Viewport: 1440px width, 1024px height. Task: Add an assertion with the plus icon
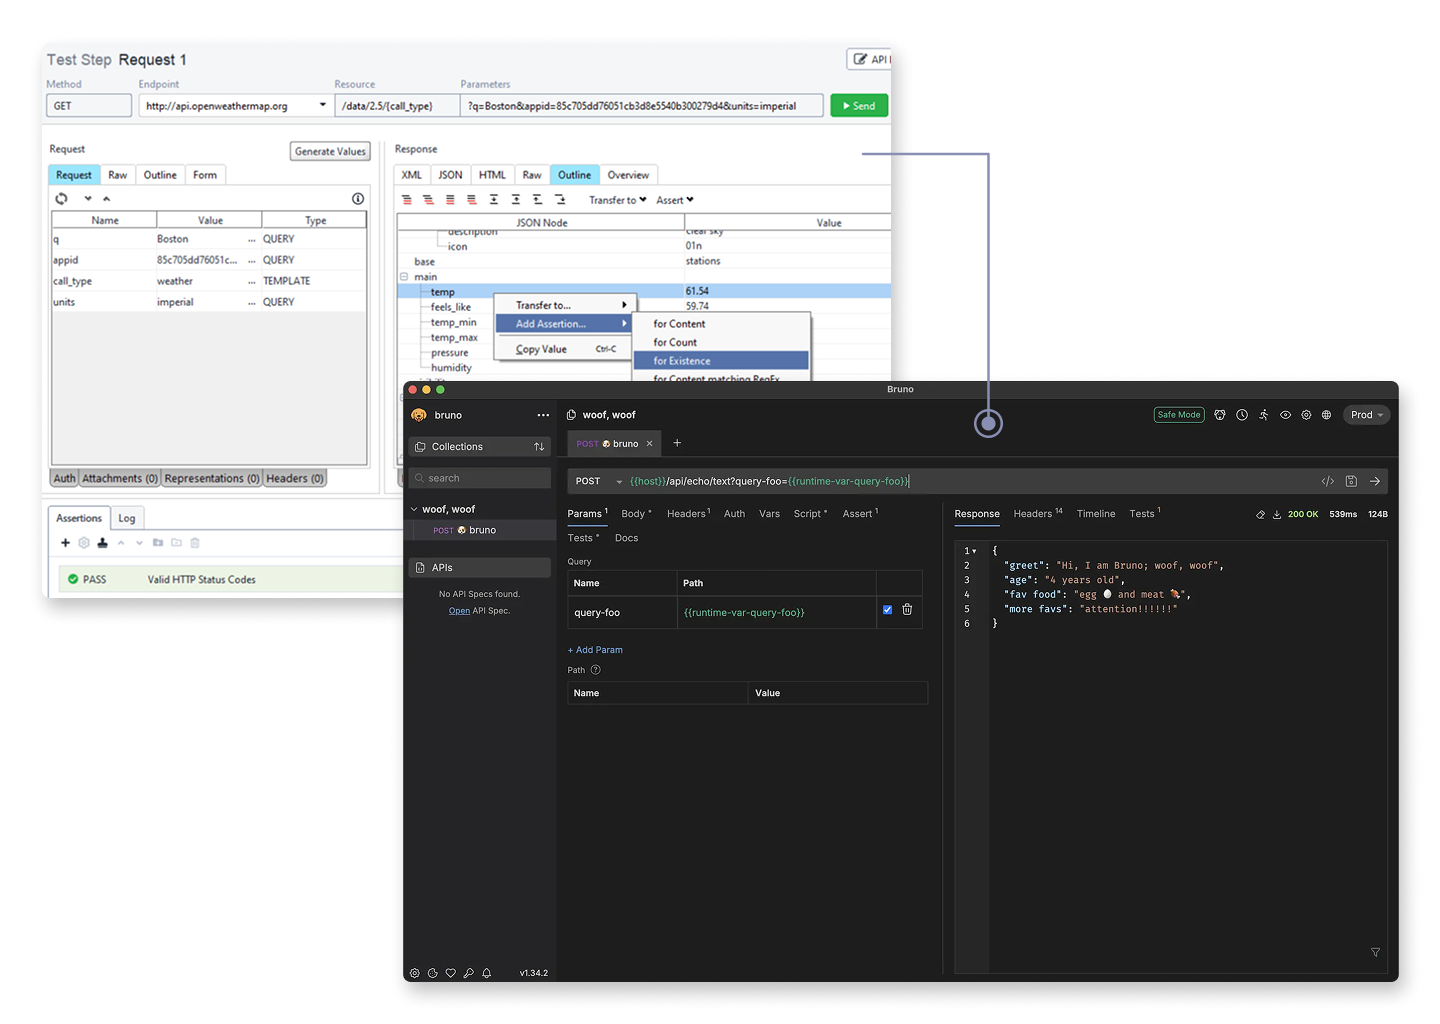[x=65, y=543]
